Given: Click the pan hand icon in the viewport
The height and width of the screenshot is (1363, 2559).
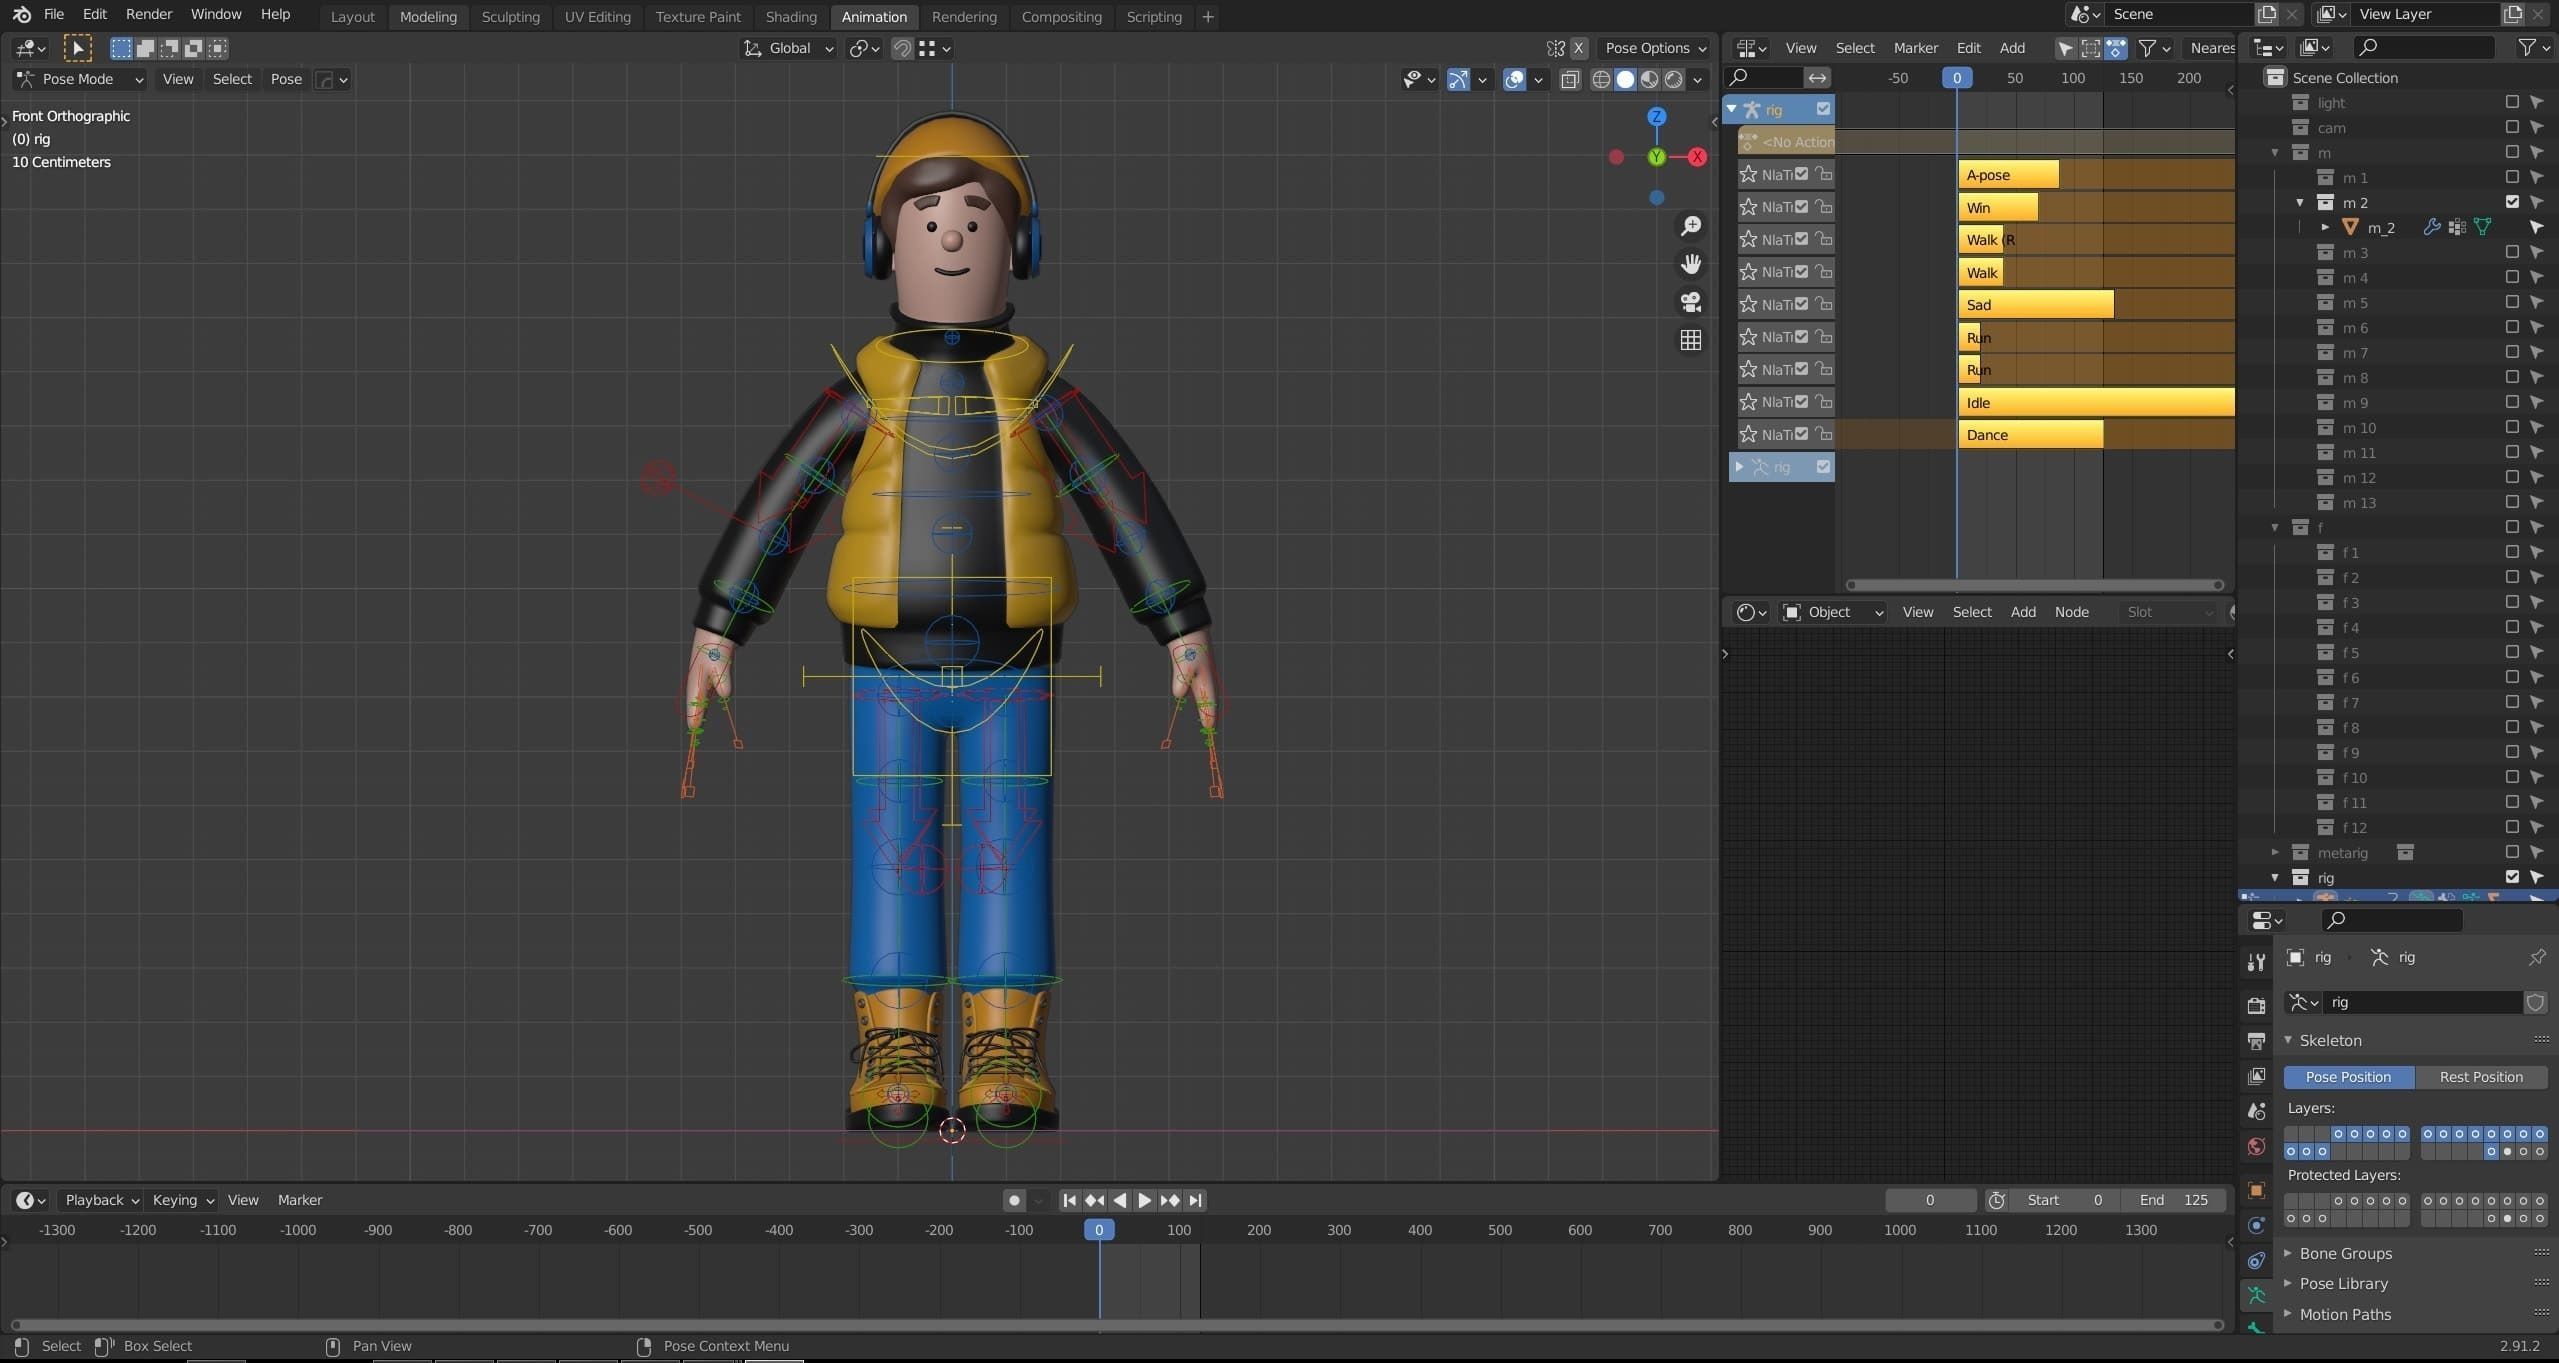Looking at the screenshot, I should click(1691, 264).
